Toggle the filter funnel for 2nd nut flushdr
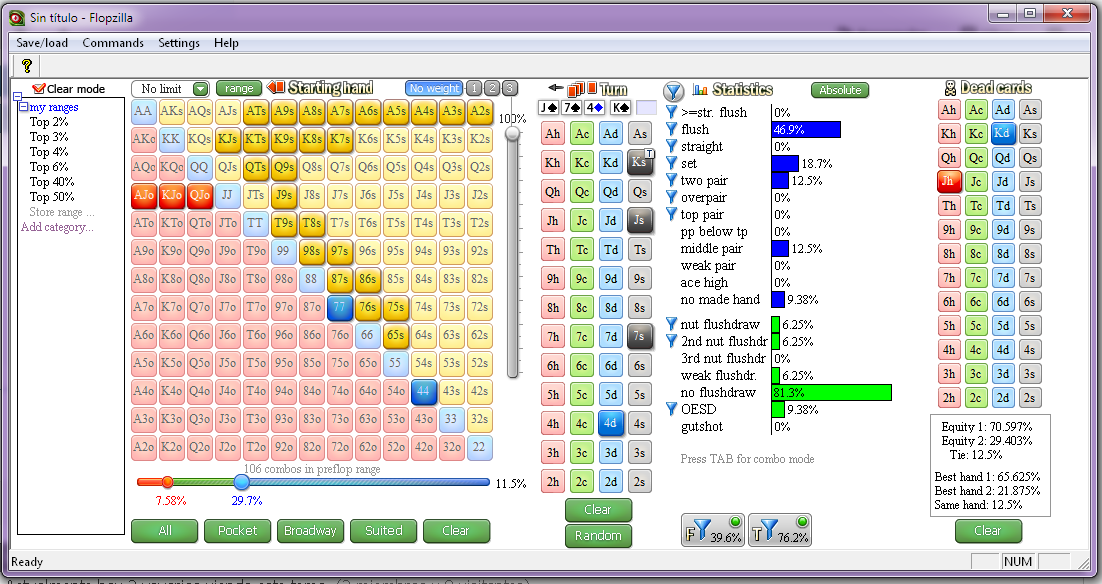This screenshot has width=1102, height=584. [671, 342]
